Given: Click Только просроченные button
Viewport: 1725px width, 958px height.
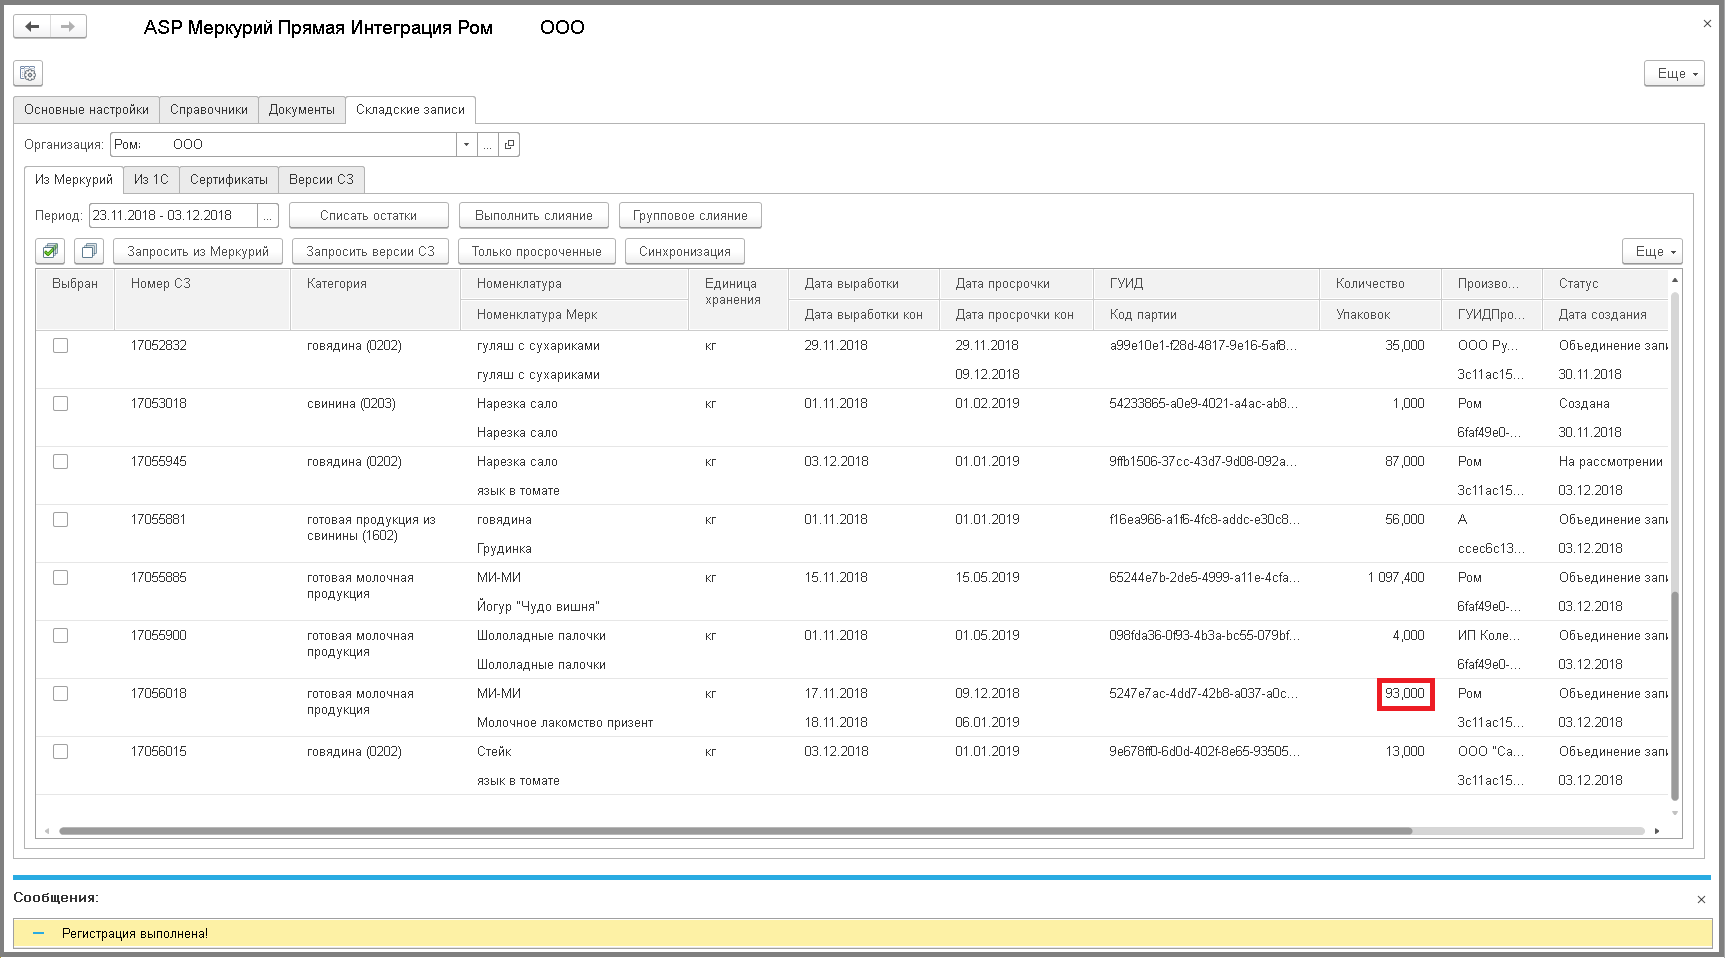Looking at the screenshot, I should [x=537, y=251].
